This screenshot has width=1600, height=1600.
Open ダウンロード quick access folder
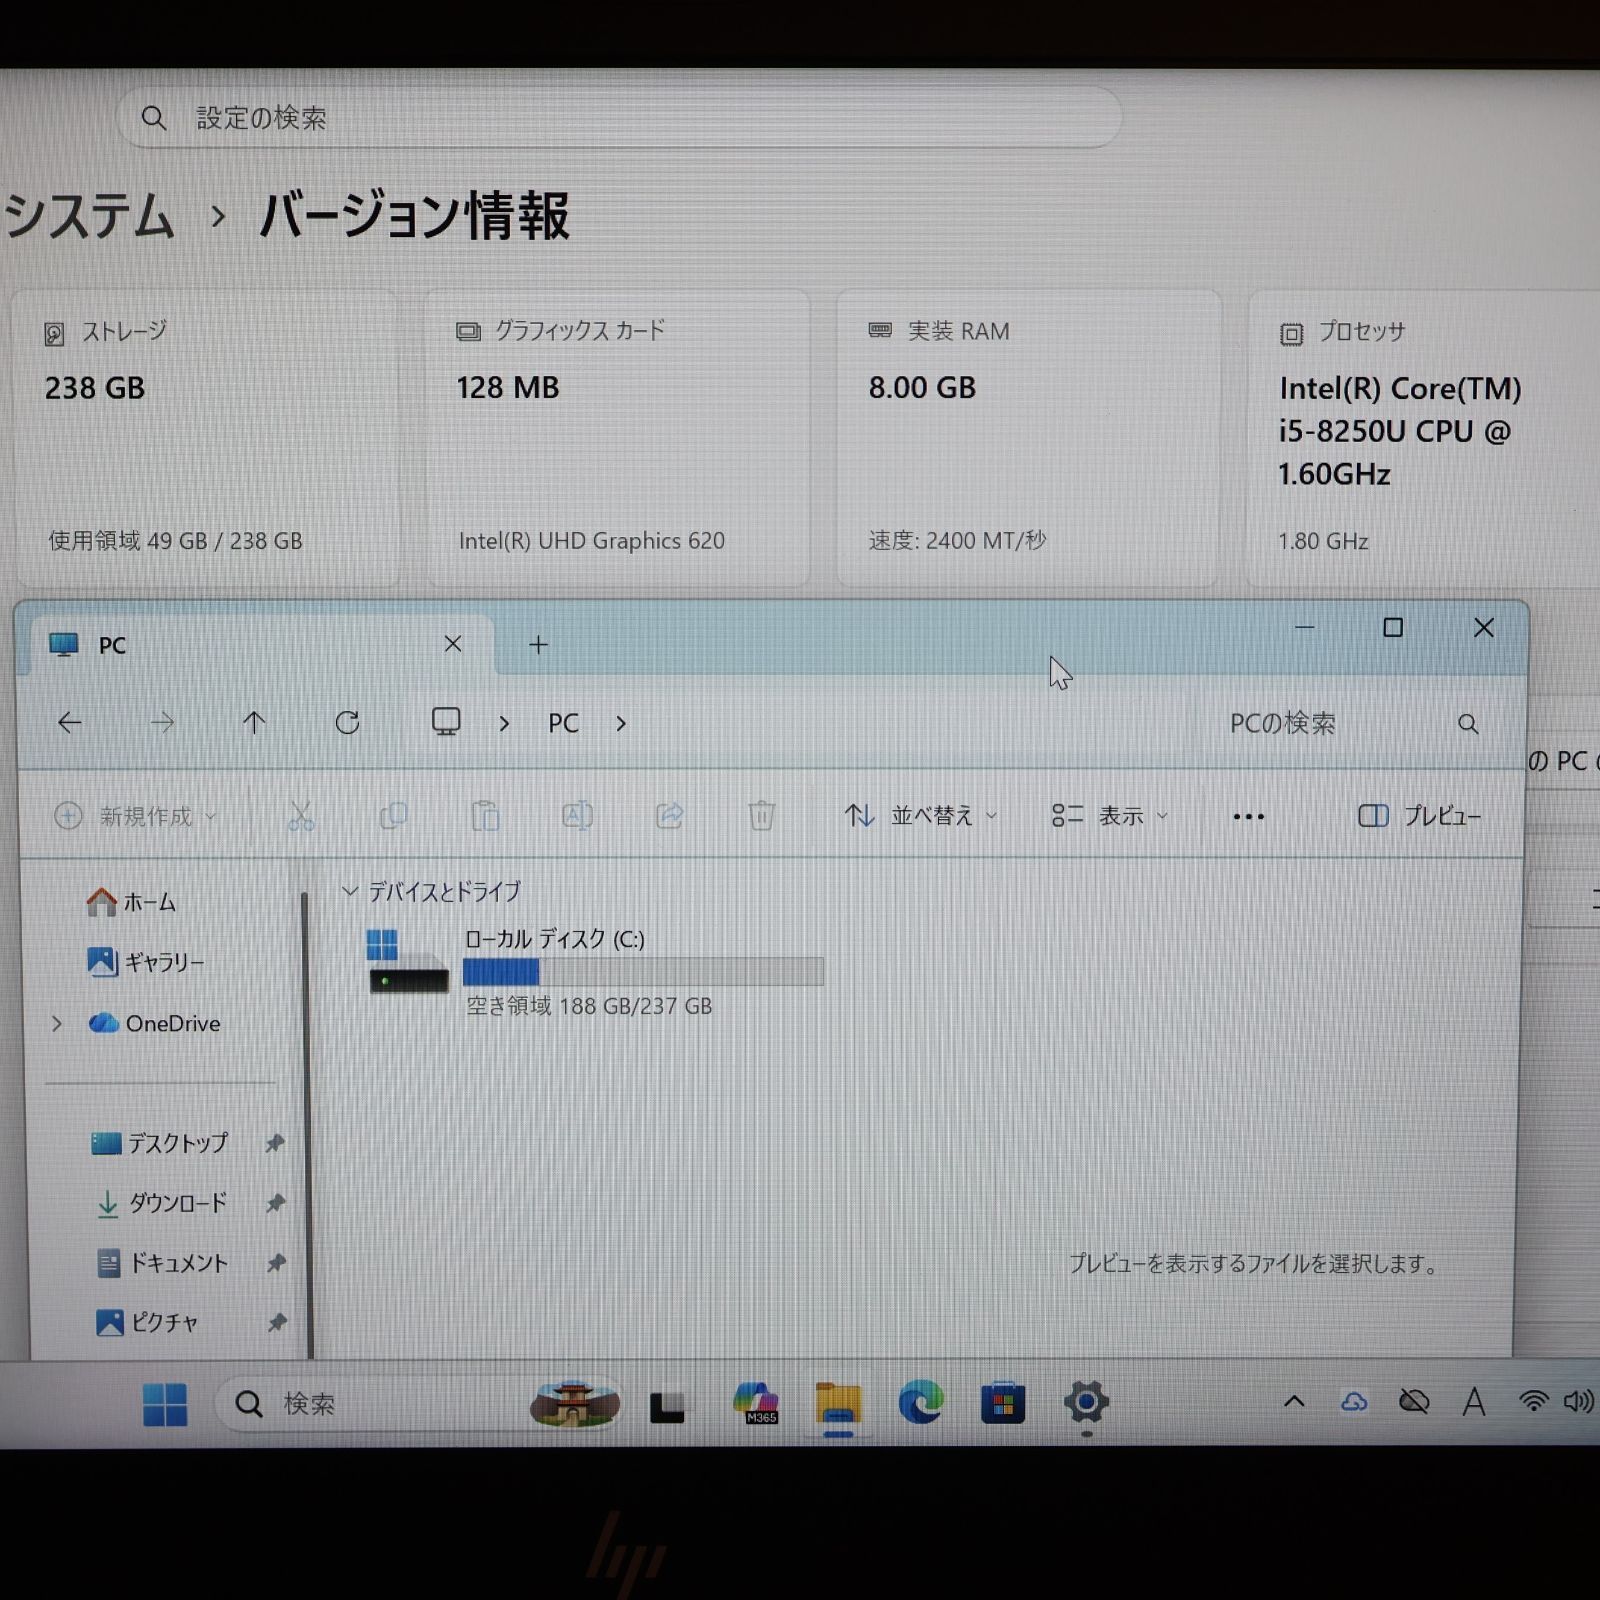click(x=160, y=1203)
